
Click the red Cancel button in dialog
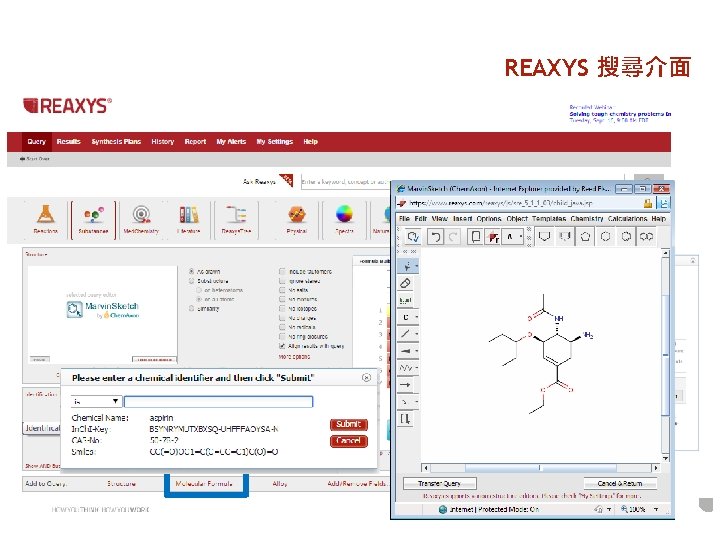[349, 441]
